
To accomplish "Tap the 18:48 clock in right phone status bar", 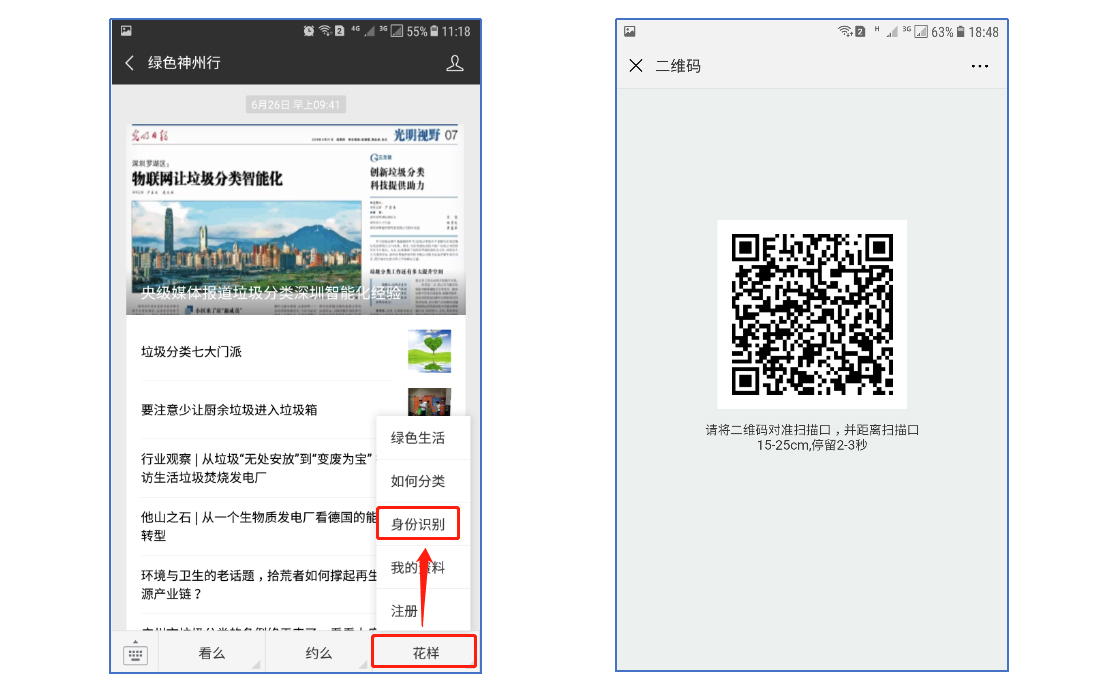I will point(983,32).
